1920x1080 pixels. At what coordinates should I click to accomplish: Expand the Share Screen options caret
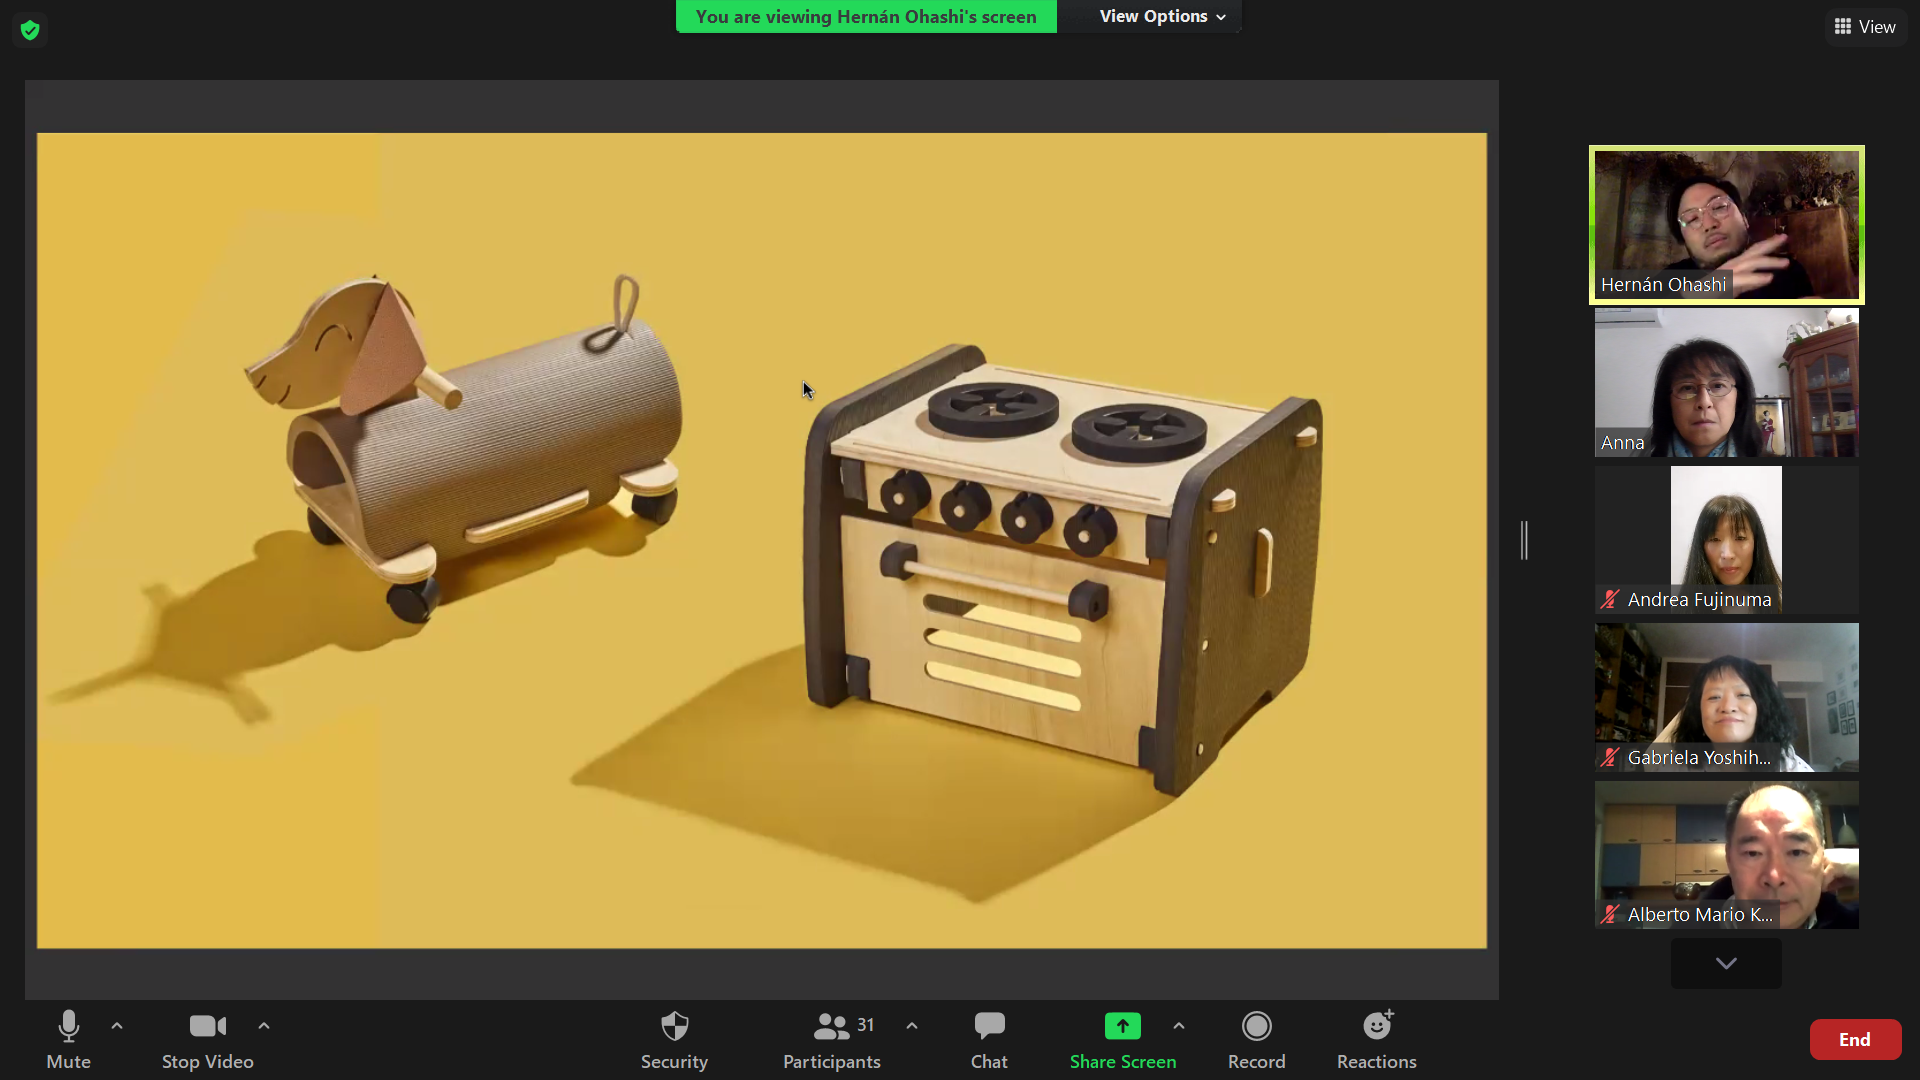[1179, 1026]
